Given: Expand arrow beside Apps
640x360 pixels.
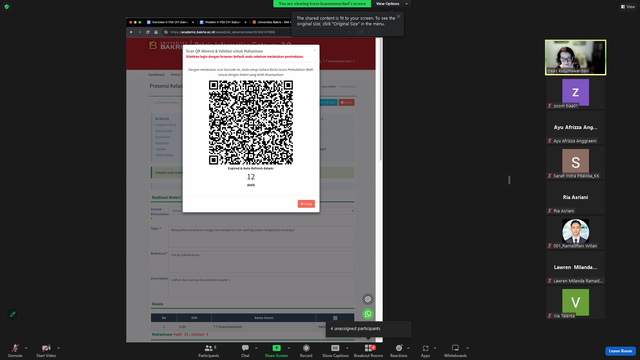Looking at the screenshot, I should 435,348.
